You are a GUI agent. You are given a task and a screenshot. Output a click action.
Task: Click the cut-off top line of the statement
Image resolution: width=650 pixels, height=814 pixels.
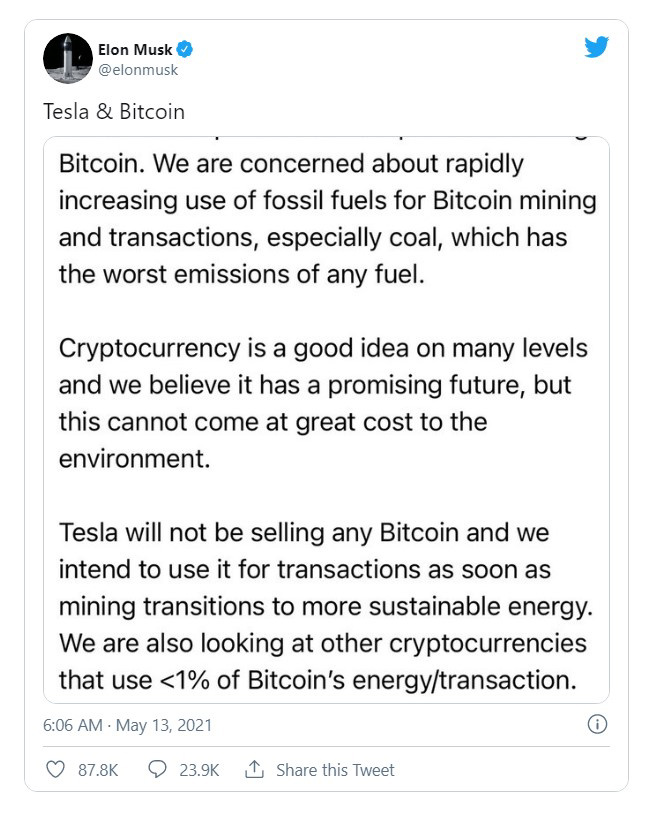[x=326, y=140]
